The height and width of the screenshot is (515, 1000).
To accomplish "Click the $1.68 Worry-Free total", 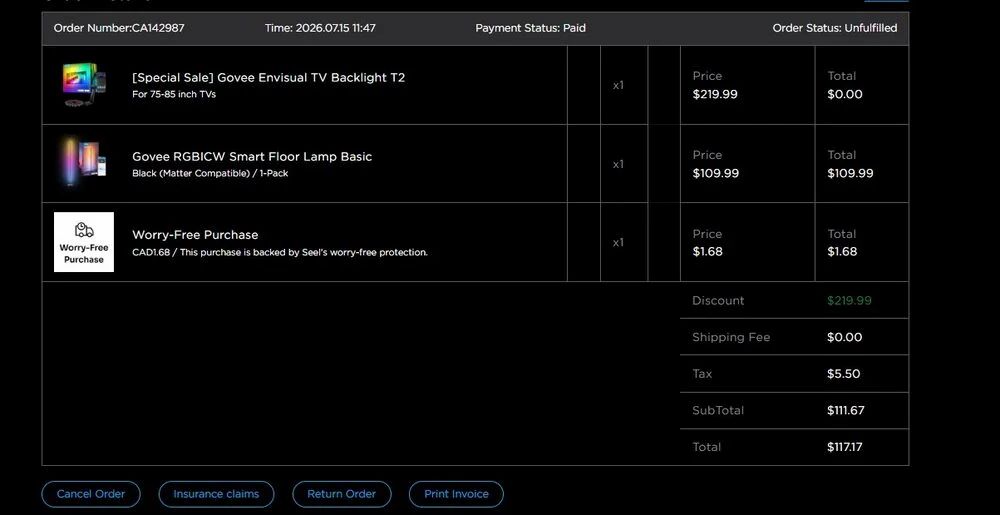I will (842, 252).
